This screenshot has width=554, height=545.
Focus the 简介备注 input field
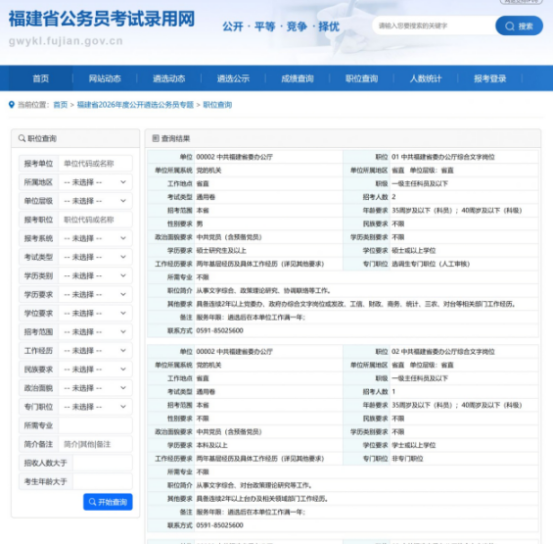pos(95,444)
